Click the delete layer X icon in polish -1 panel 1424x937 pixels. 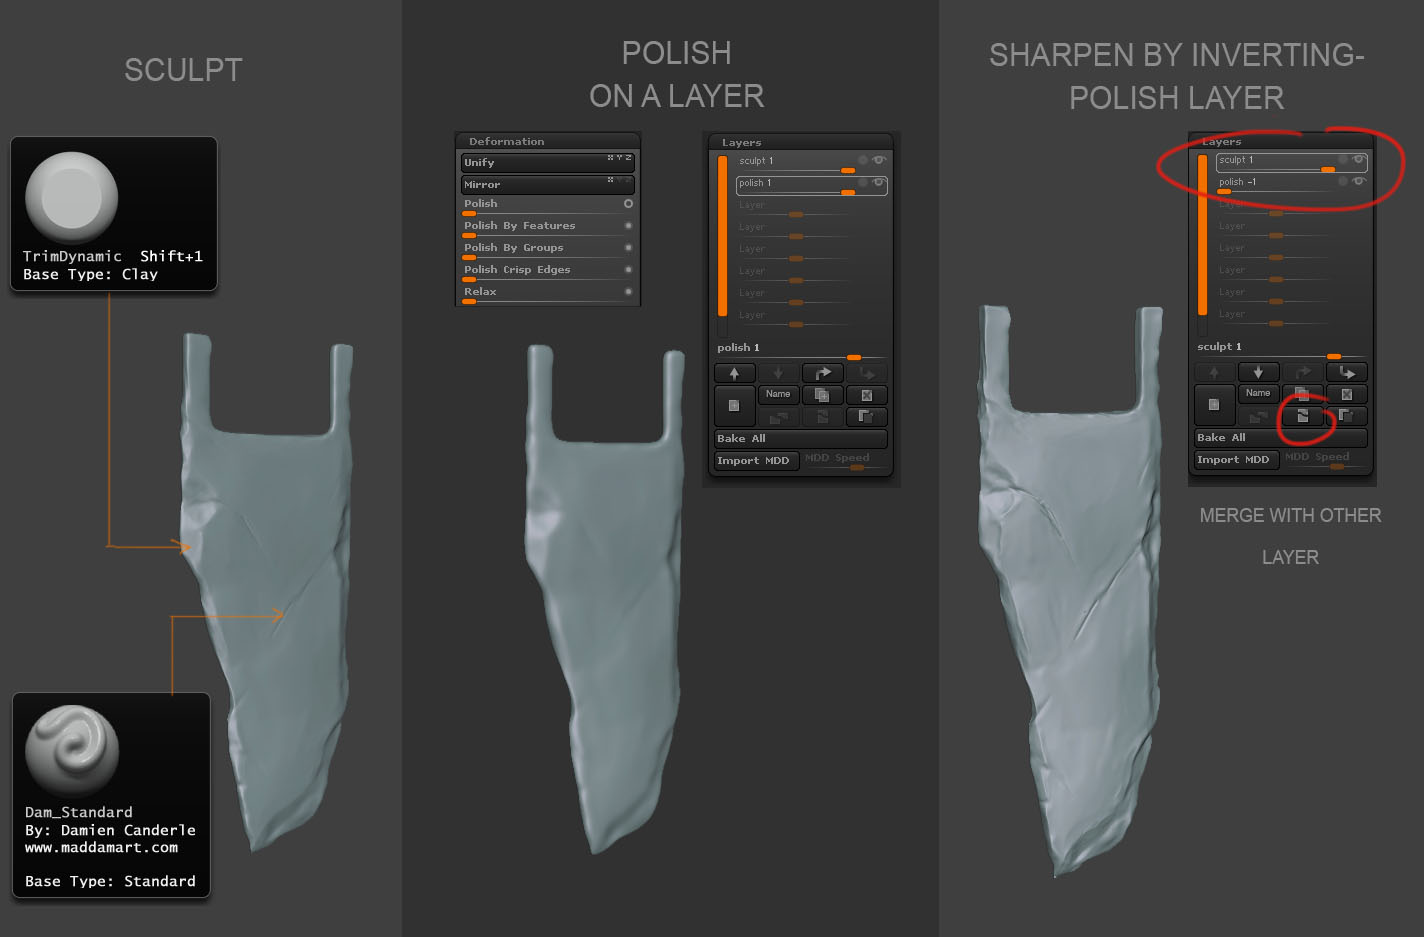(1346, 394)
